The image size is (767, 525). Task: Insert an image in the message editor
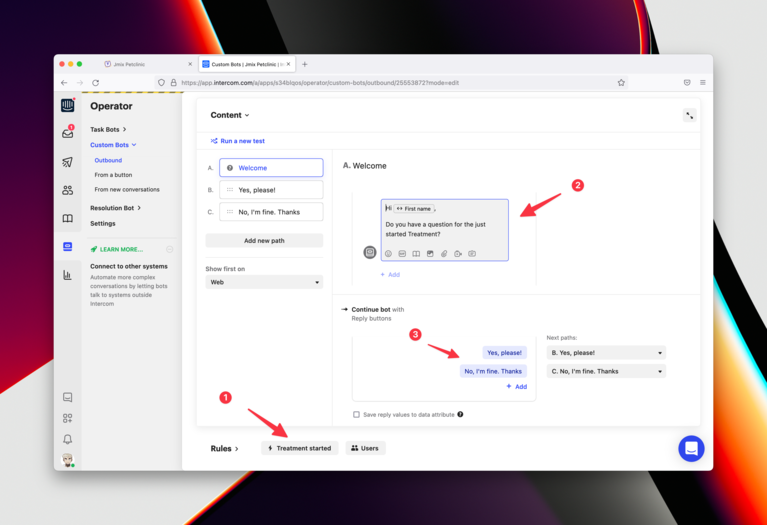click(430, 253)
